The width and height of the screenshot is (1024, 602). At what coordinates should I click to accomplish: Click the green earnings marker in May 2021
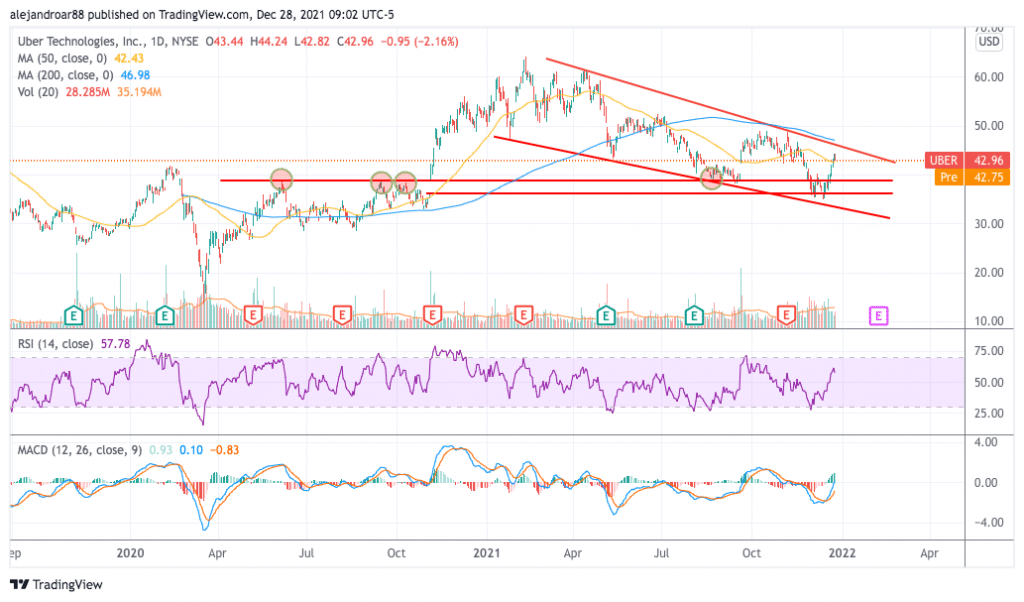pos(606,316)
